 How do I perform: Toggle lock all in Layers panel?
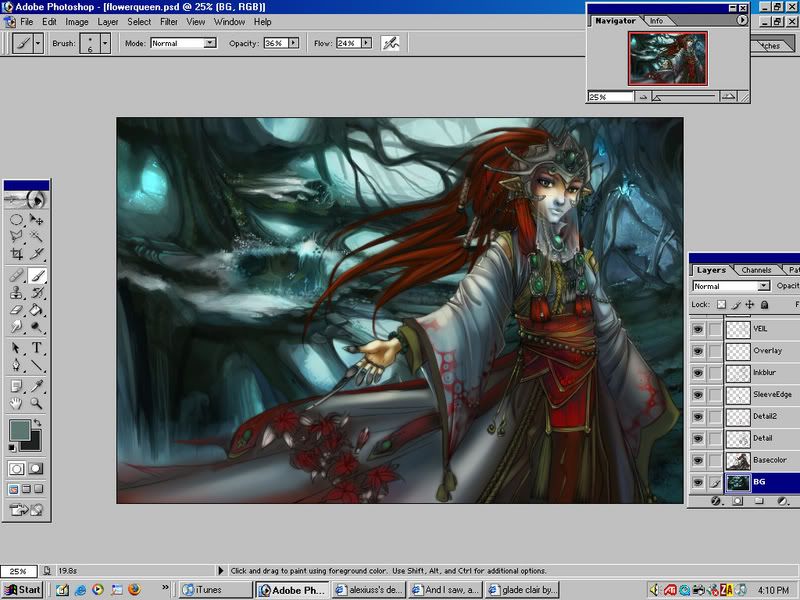[764, 305]
